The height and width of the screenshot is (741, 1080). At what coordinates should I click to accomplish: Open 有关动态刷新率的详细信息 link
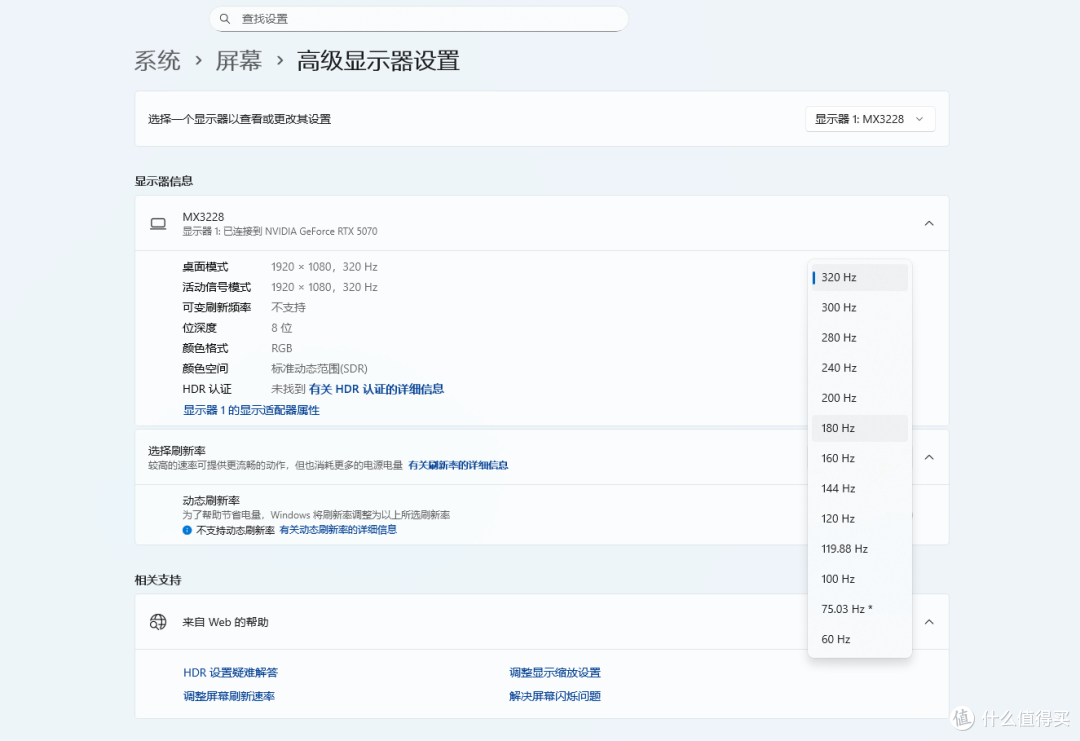click(x=338, y=530)
